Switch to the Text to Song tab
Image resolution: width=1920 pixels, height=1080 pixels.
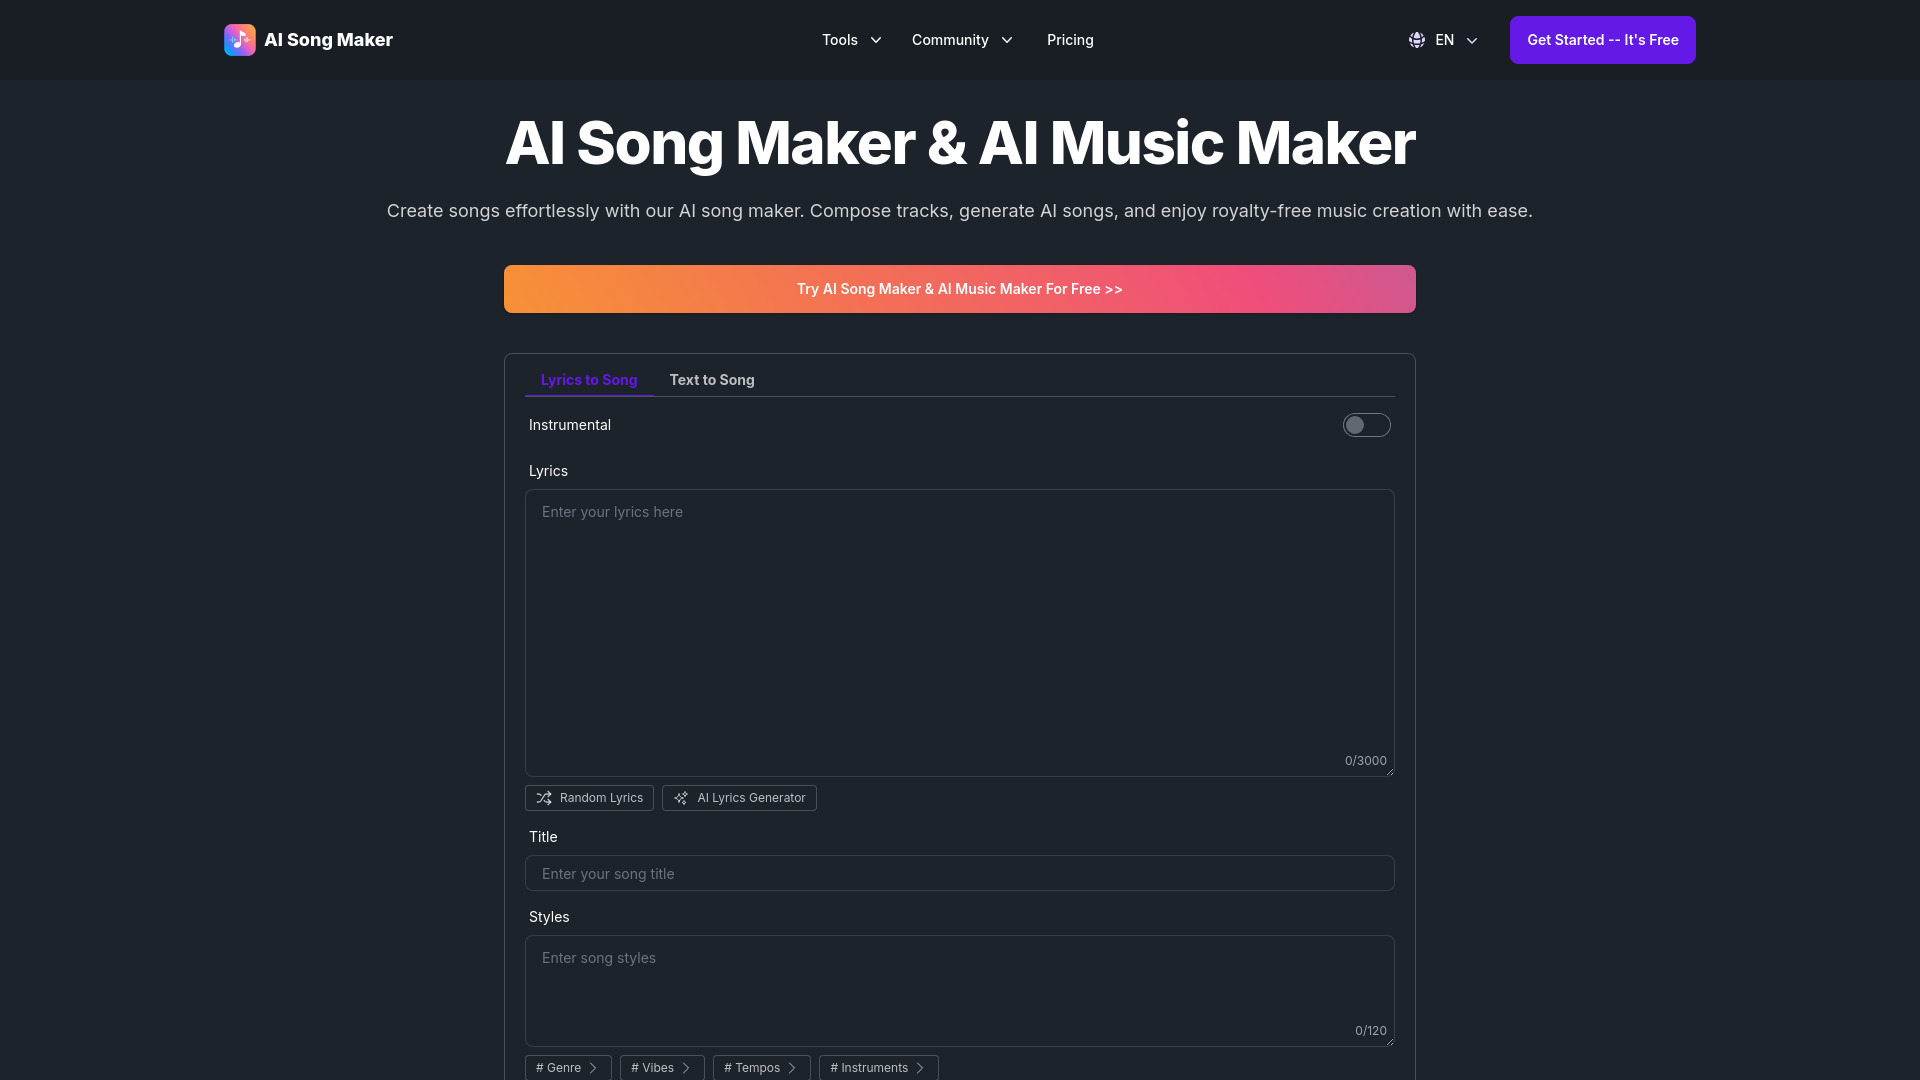point(711,380)
